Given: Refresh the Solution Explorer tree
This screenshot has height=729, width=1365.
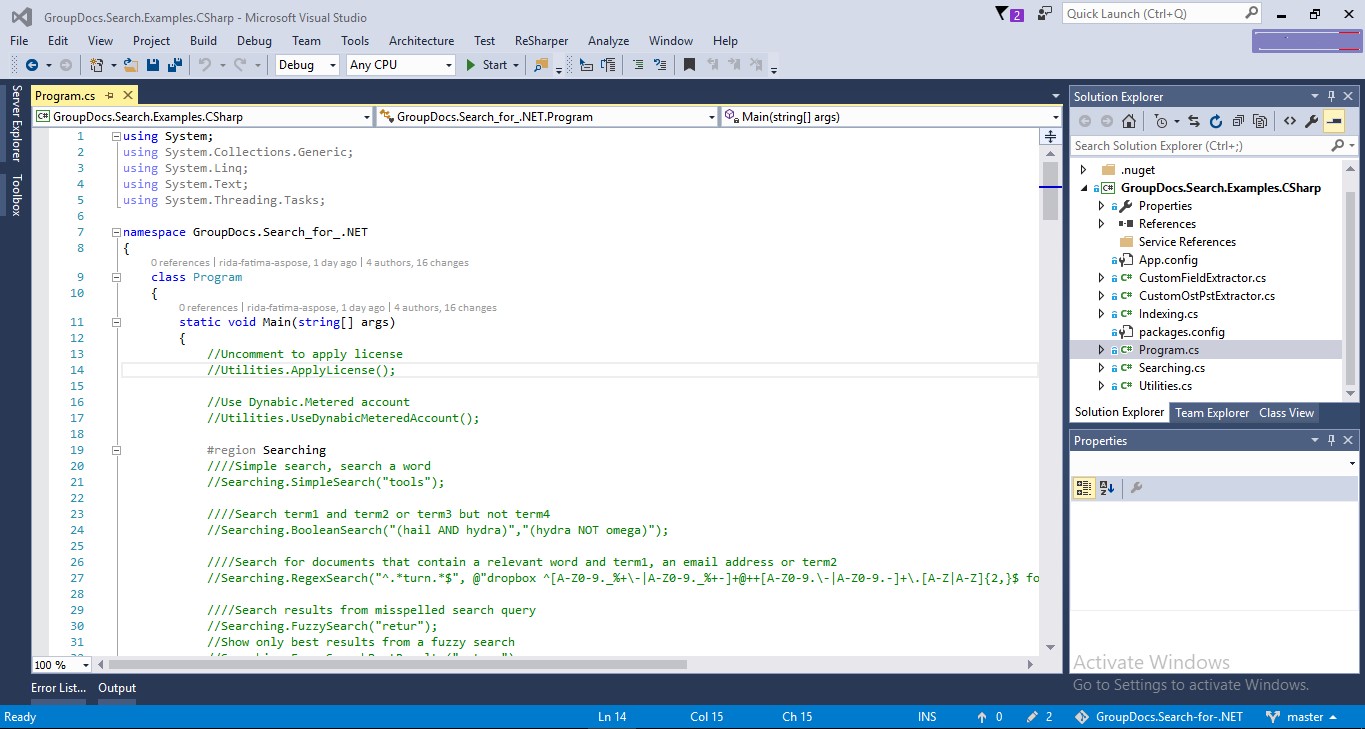Looking at the screenshot, I should pyautogui.click(x=1216, y=121).
